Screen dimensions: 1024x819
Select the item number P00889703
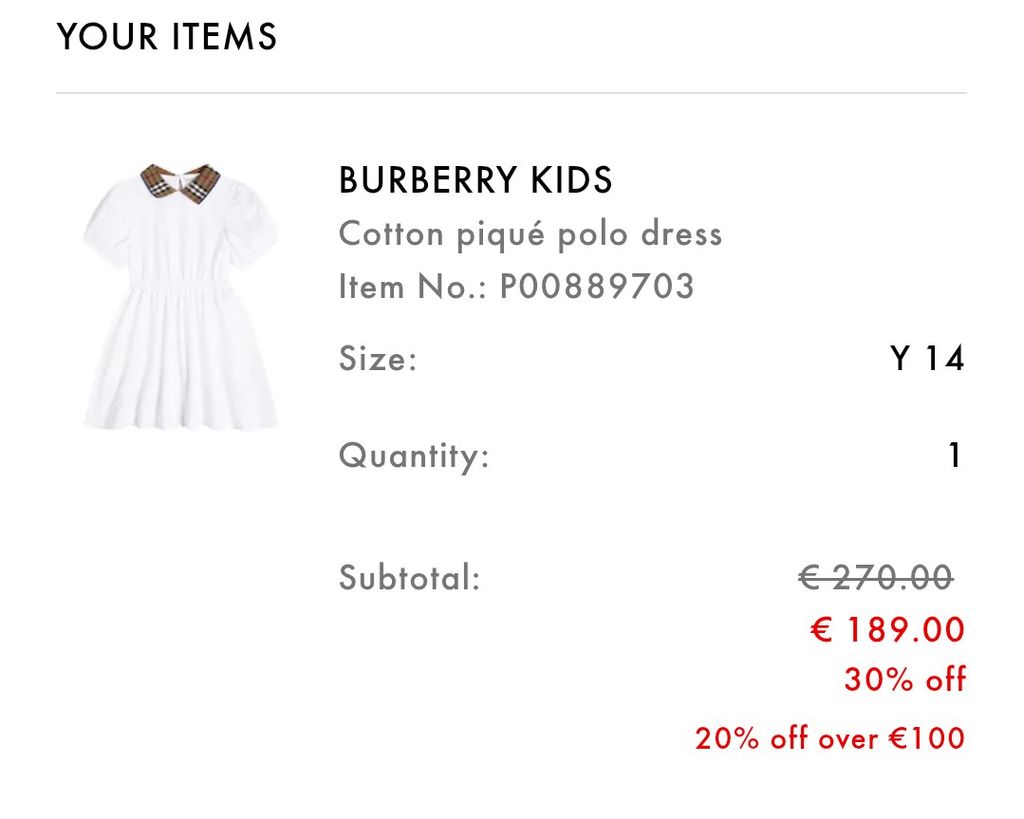597,287
